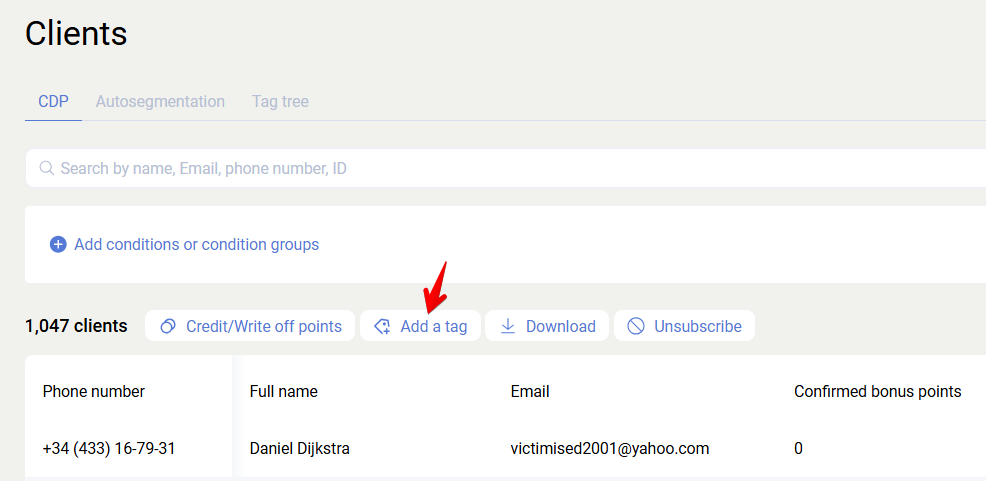Click the crossed-circle Unsubscribe icon

[x=636, y=326]
